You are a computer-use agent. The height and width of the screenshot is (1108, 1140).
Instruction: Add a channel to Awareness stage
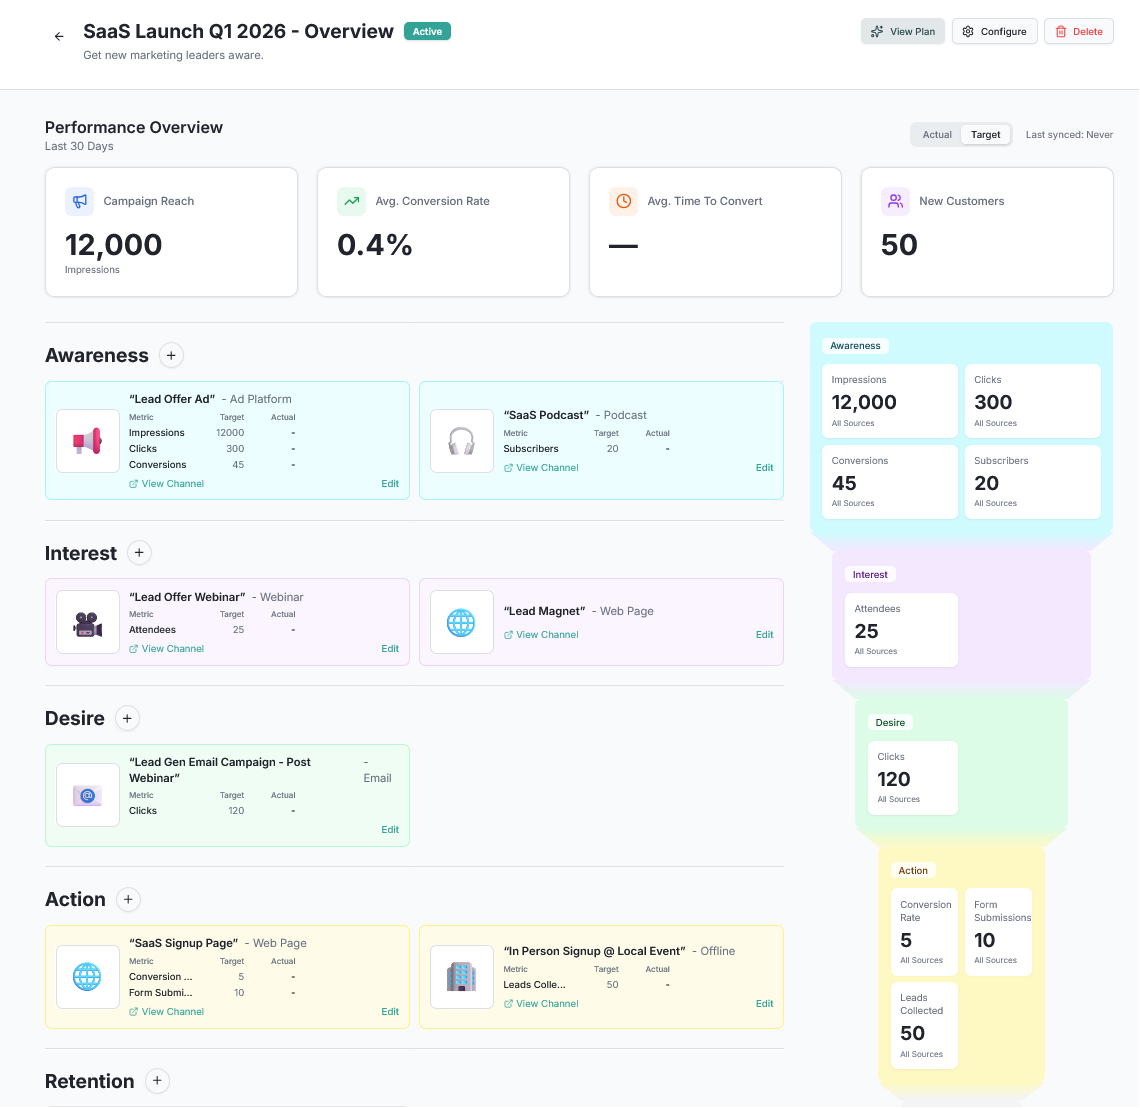171,355
